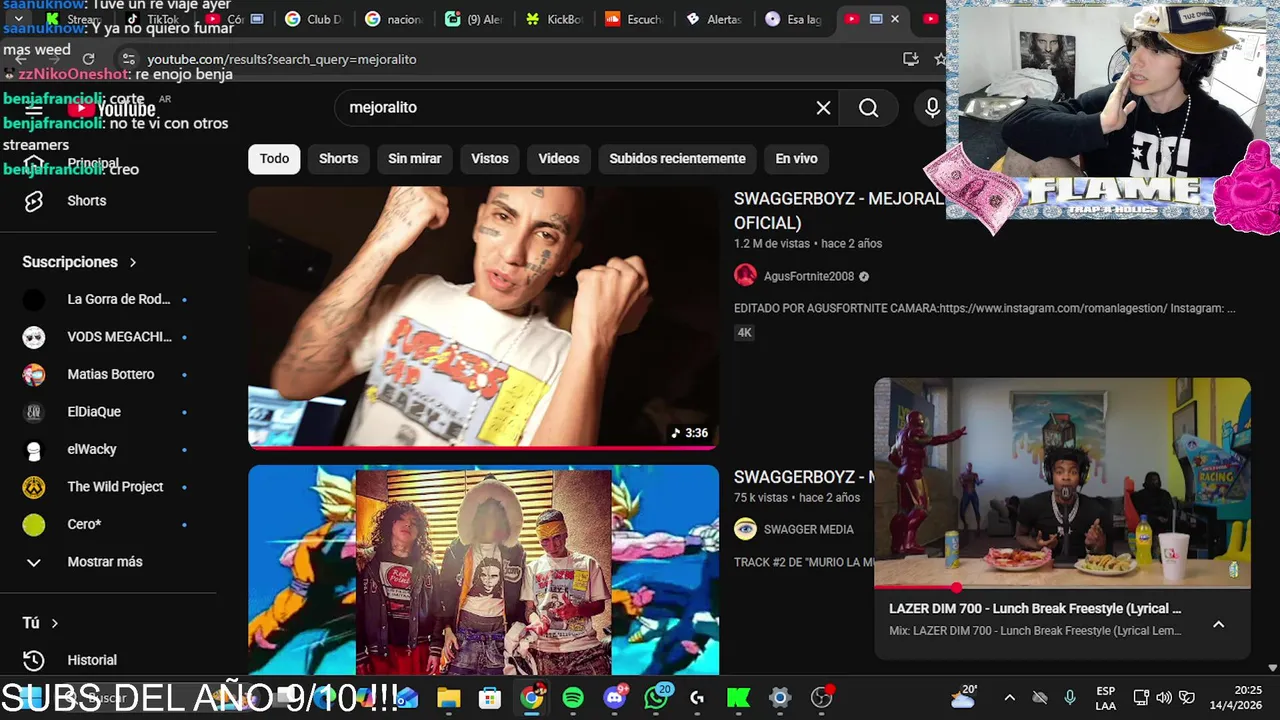1280x720 pixels.
Task: Select the Videos filter chip
Action: (x=559, y=159)
